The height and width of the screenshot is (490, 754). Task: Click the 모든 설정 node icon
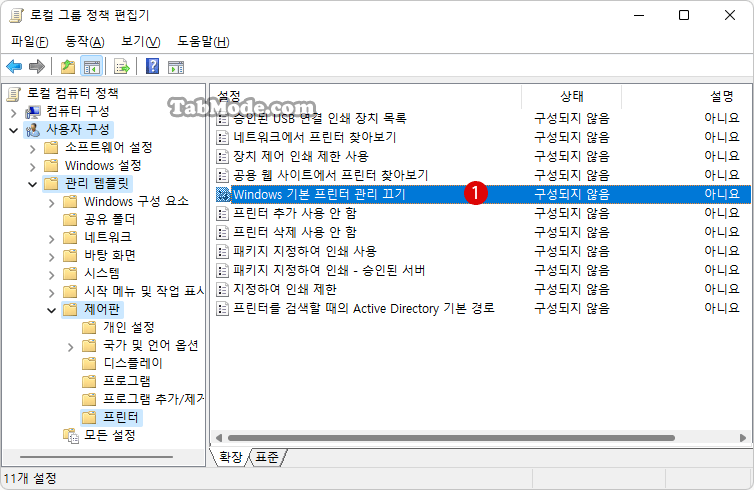pyautogui.click(x=71, y=436)
